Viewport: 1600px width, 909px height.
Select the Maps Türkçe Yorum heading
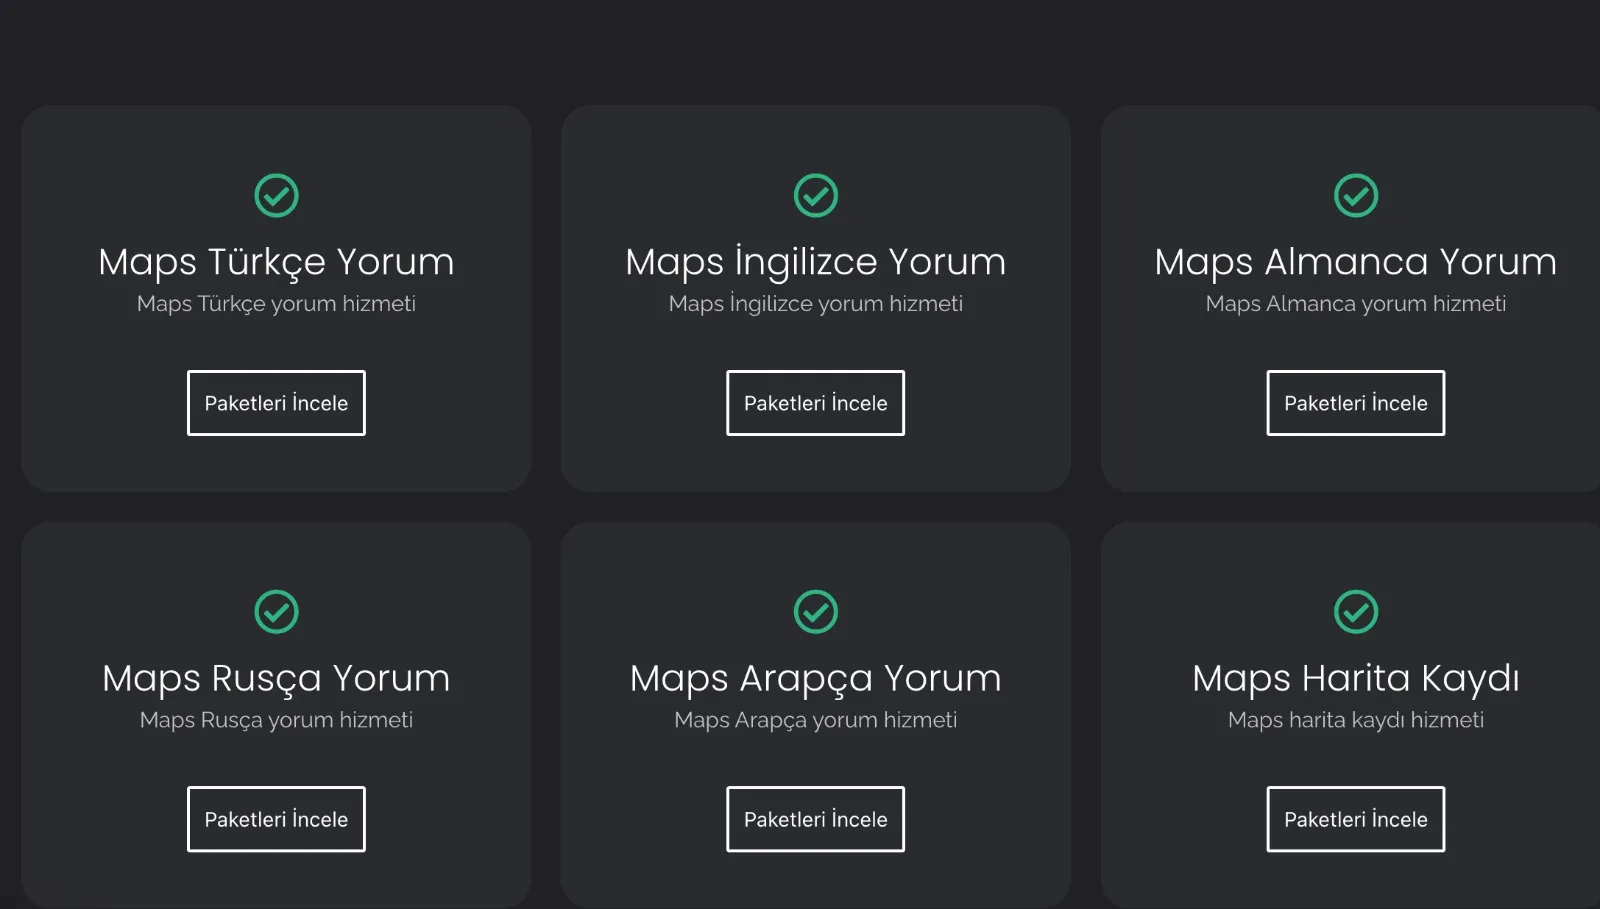coord(276,262)
